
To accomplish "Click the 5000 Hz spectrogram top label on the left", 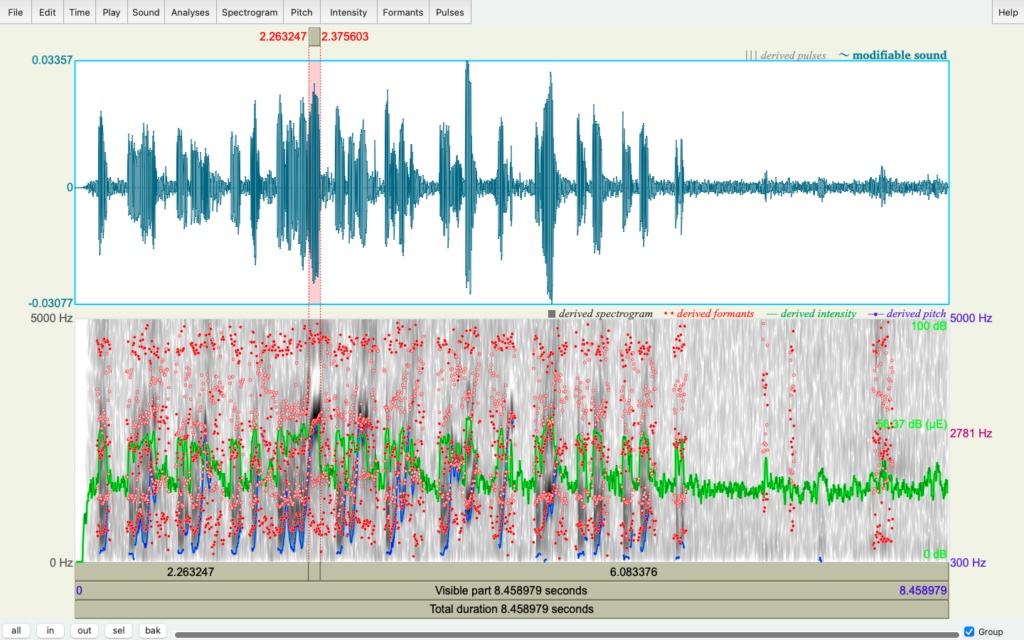I will 52,318.
